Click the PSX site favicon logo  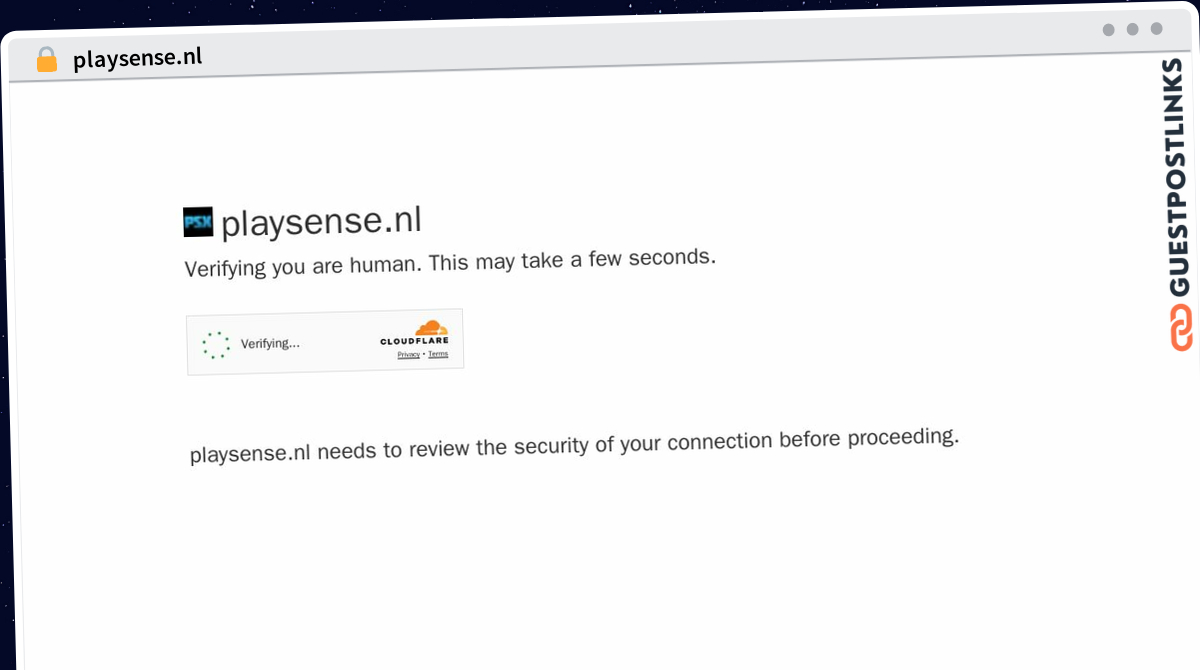[x=198, y=222]
